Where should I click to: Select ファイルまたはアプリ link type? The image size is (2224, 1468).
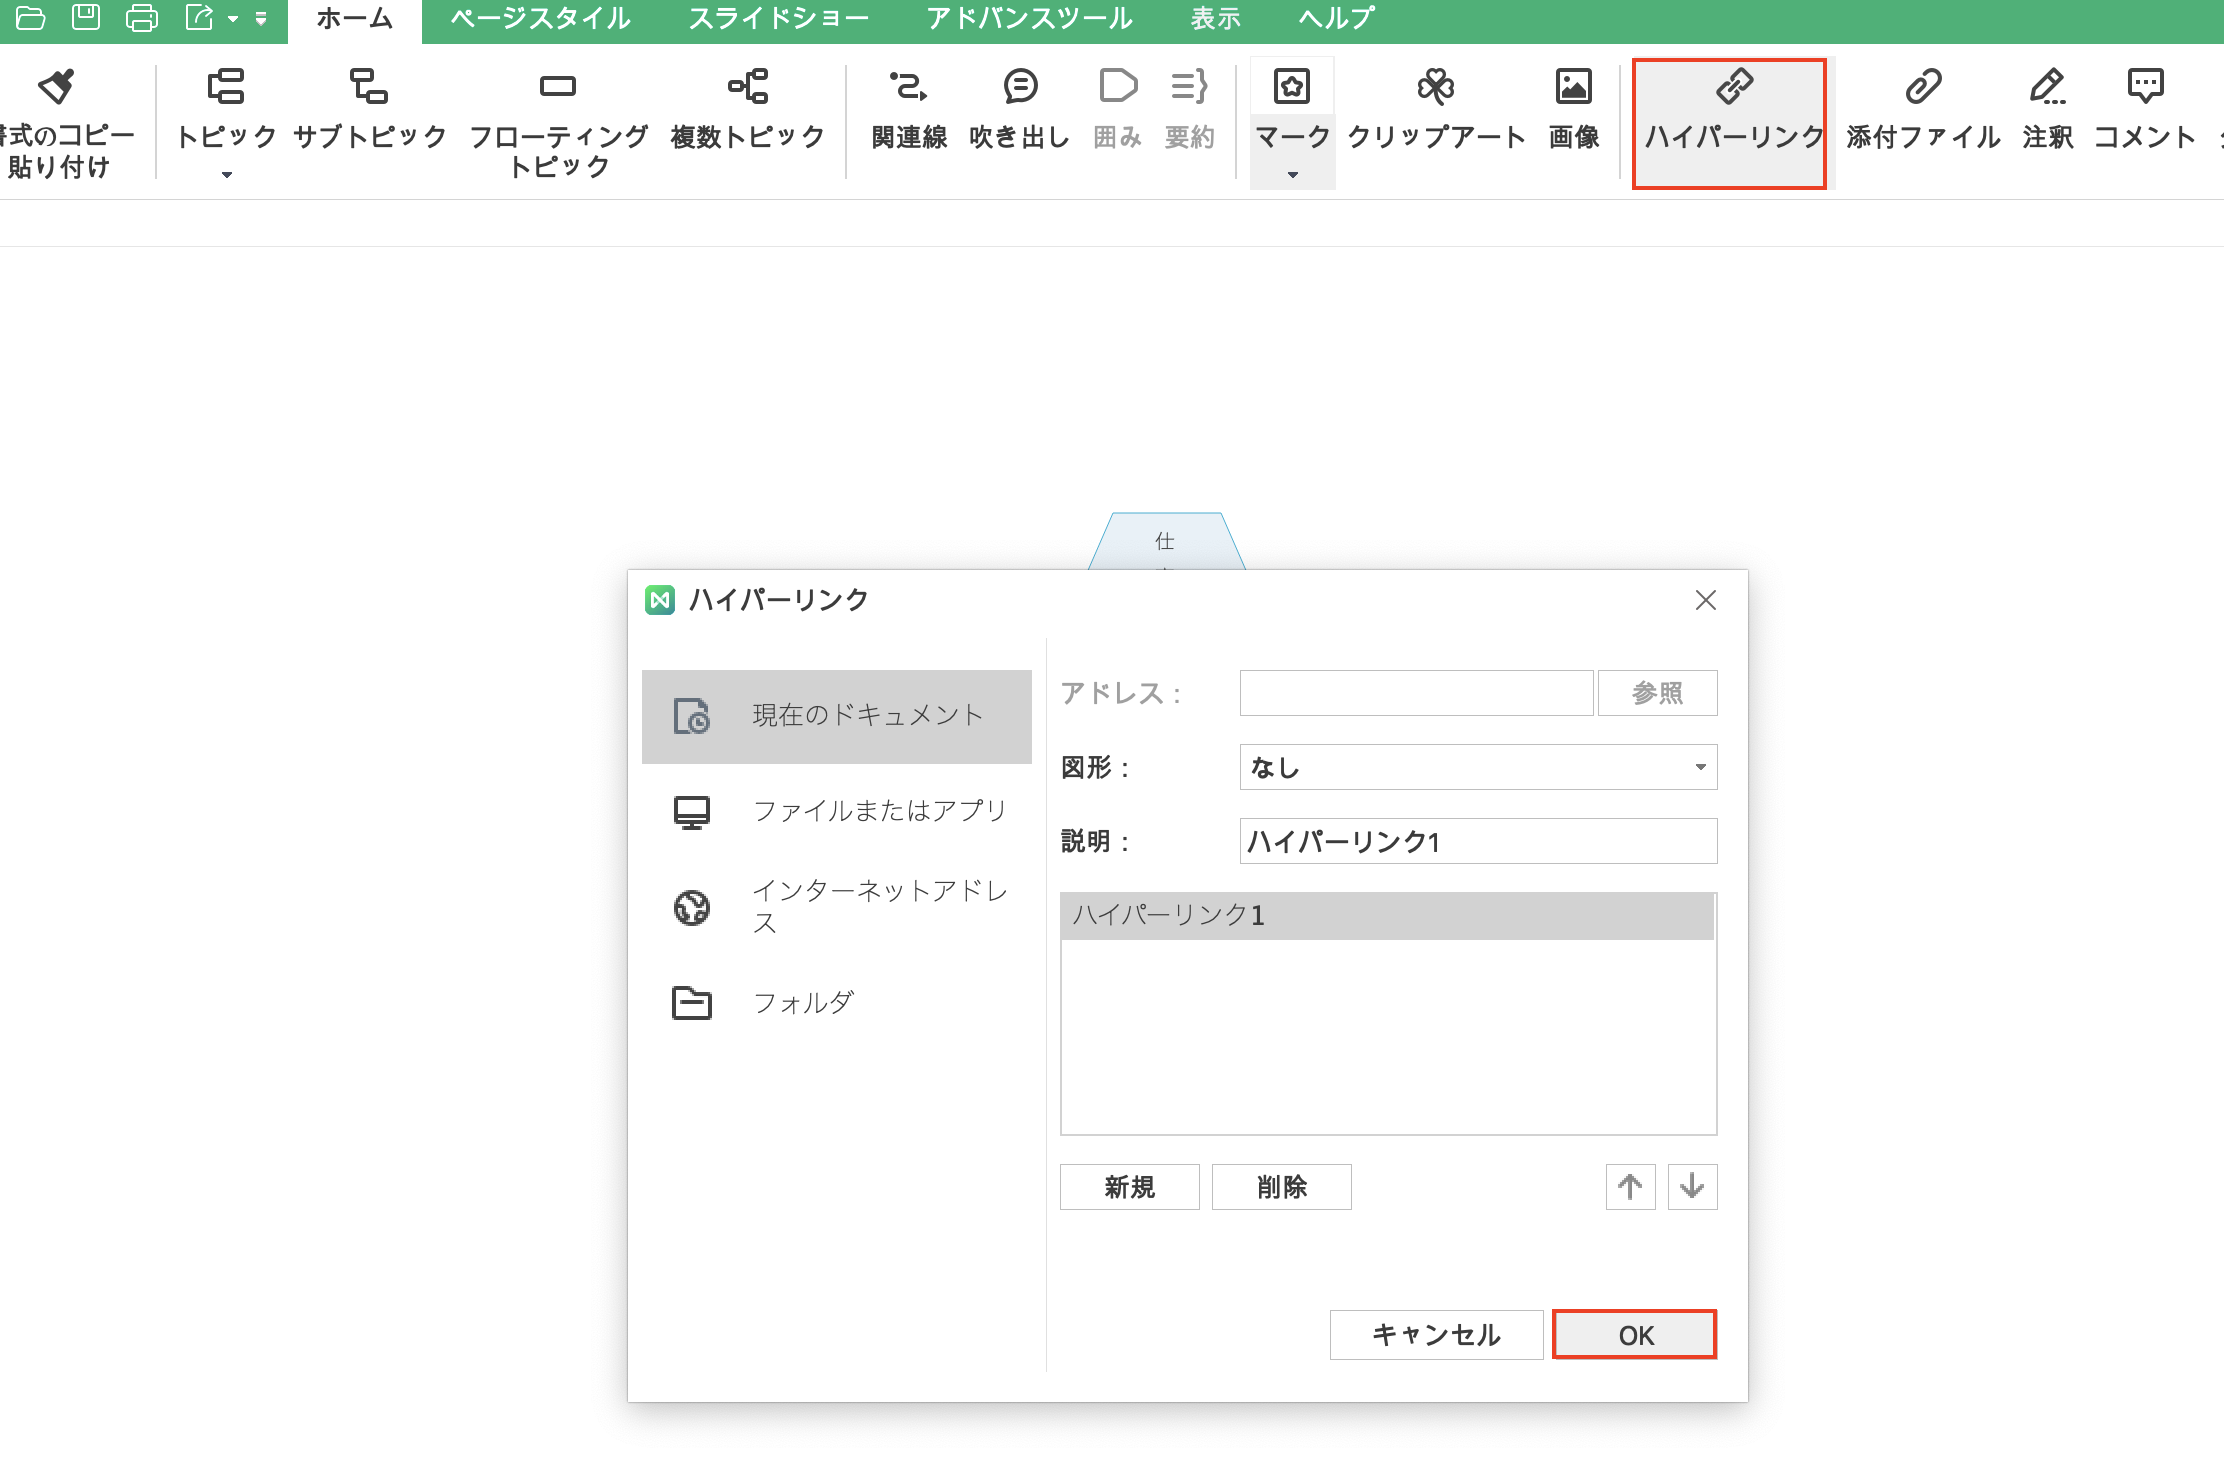click(x=837, y=811)
